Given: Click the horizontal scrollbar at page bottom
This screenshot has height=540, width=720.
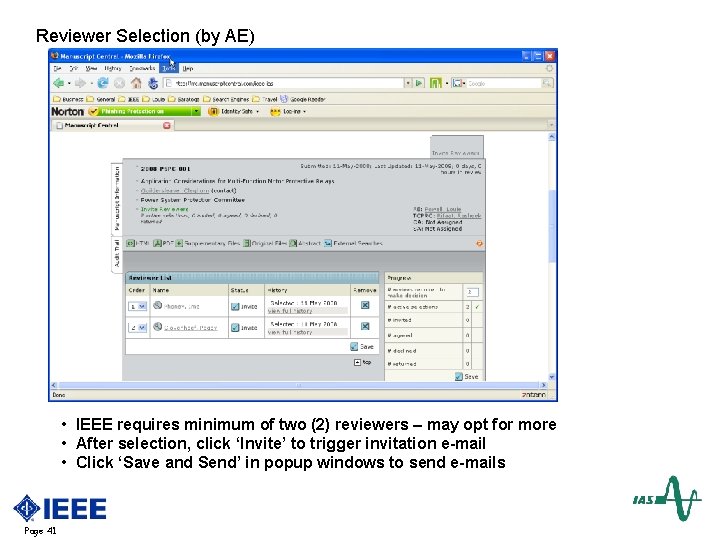Looking at the screenshot, I should tap(298, 385).
